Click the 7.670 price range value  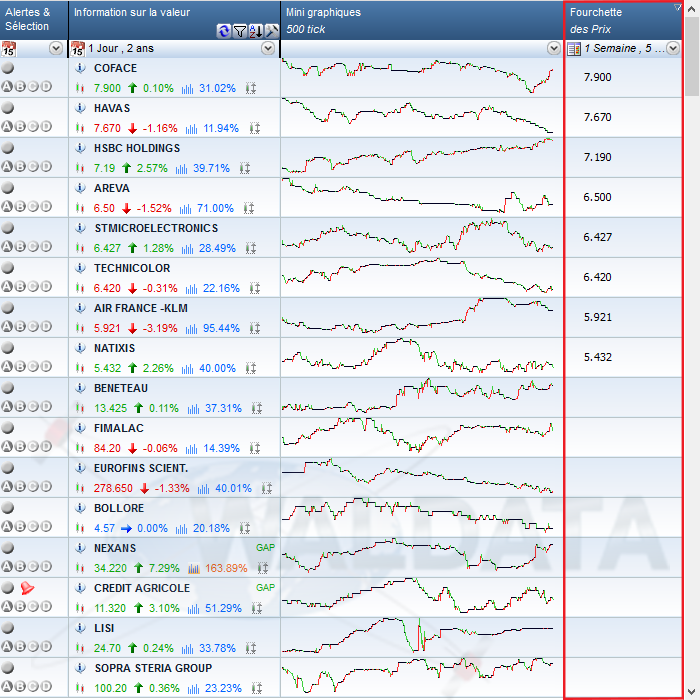[597, 117]
